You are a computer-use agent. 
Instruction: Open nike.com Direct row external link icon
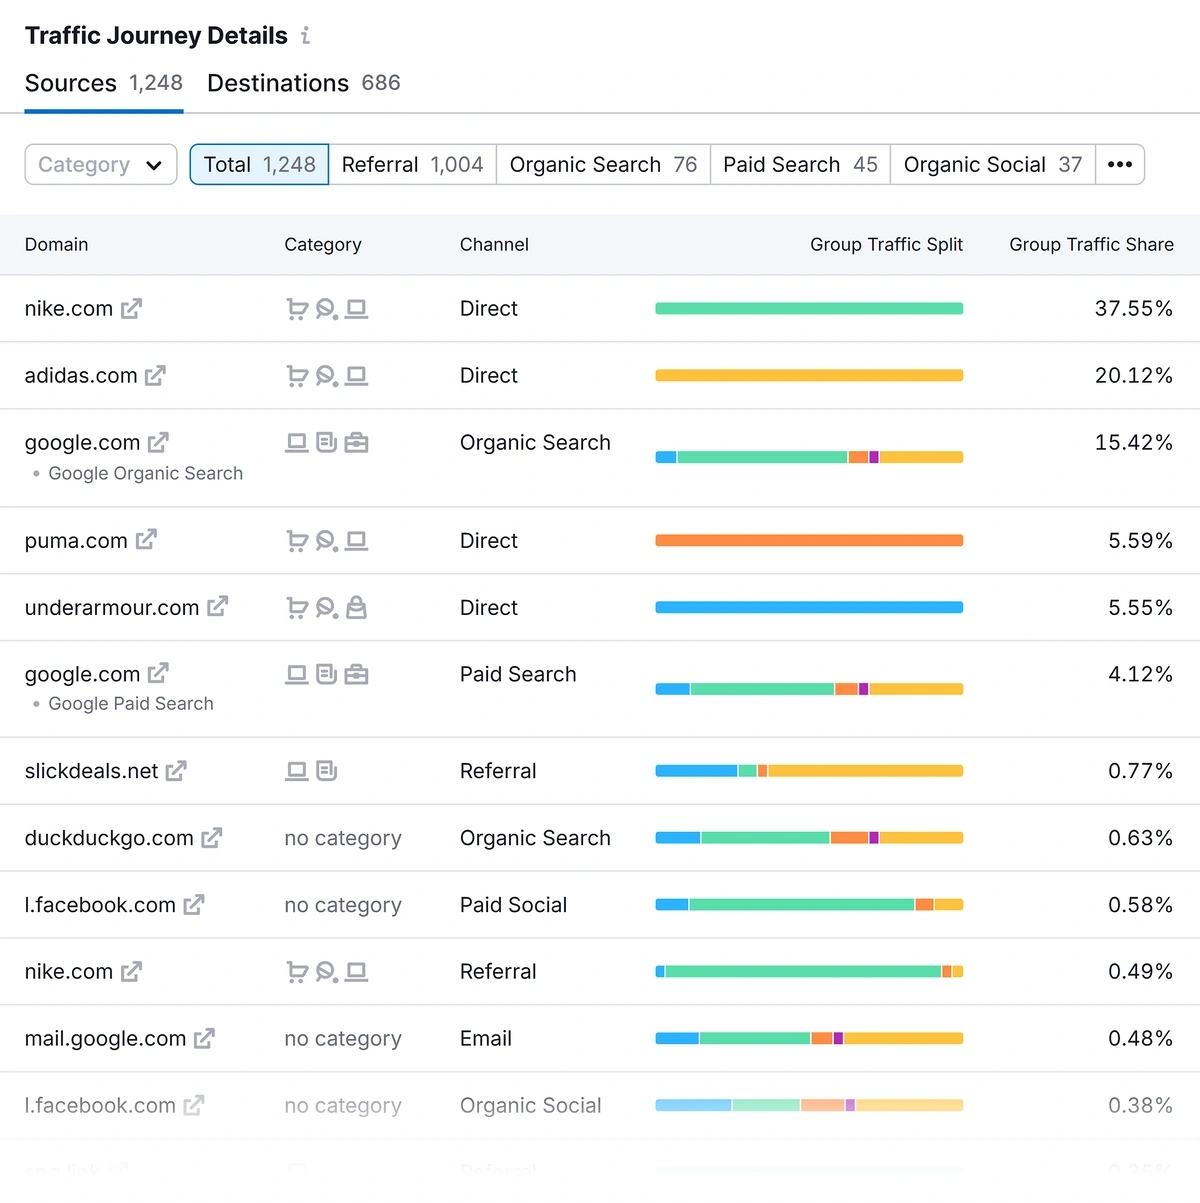coord(131,309)
